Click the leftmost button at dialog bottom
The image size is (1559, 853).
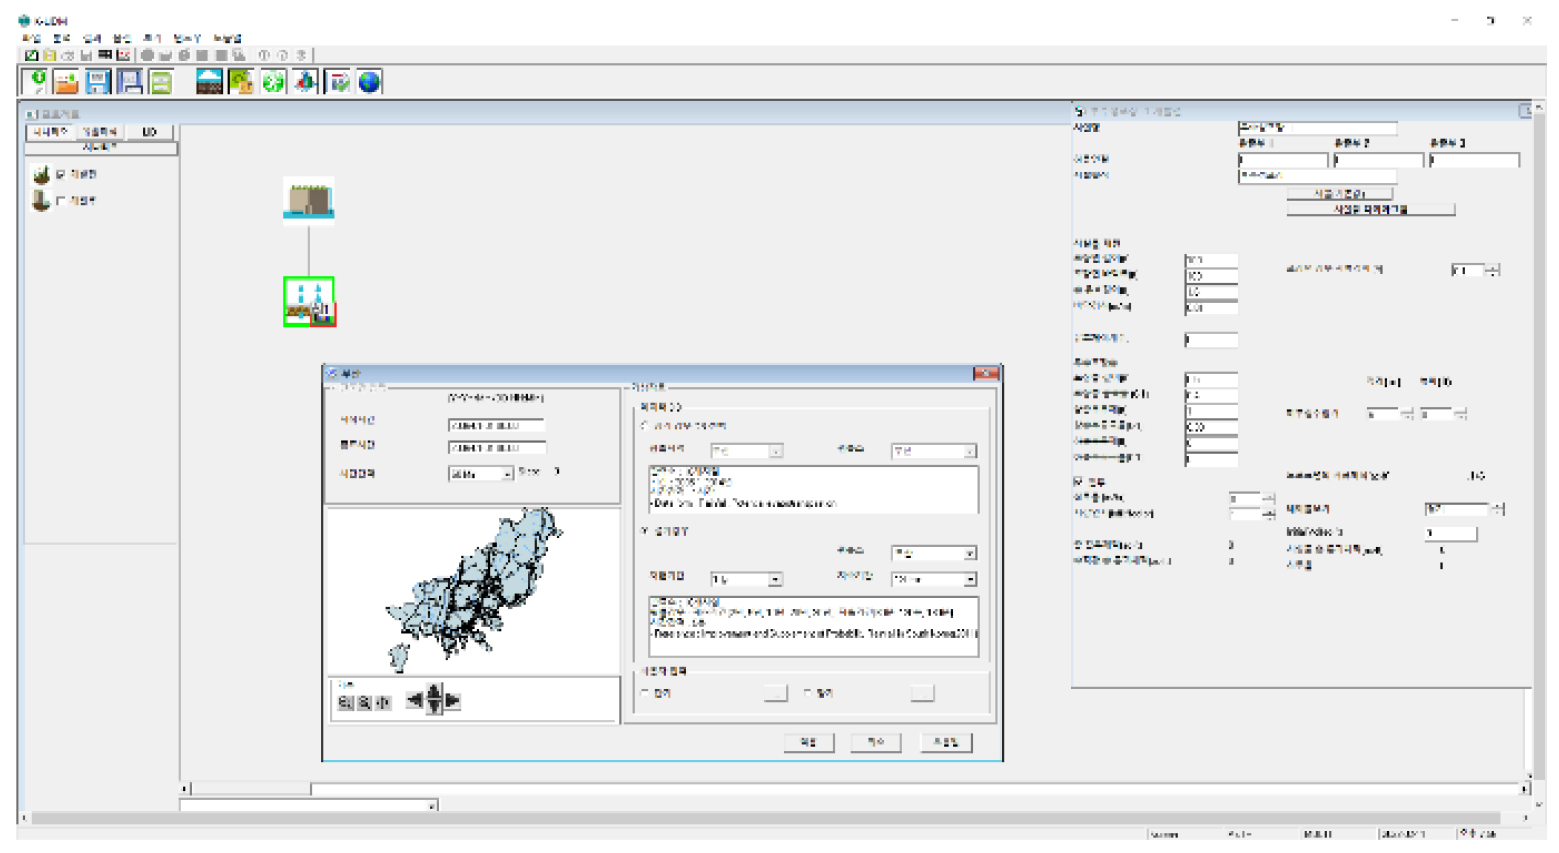tap(808, 742)
